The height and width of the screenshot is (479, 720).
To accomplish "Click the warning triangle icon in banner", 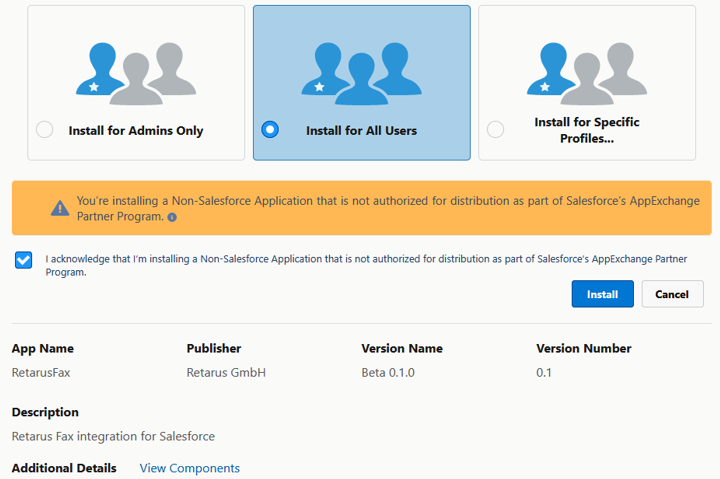I will (61, 208).
